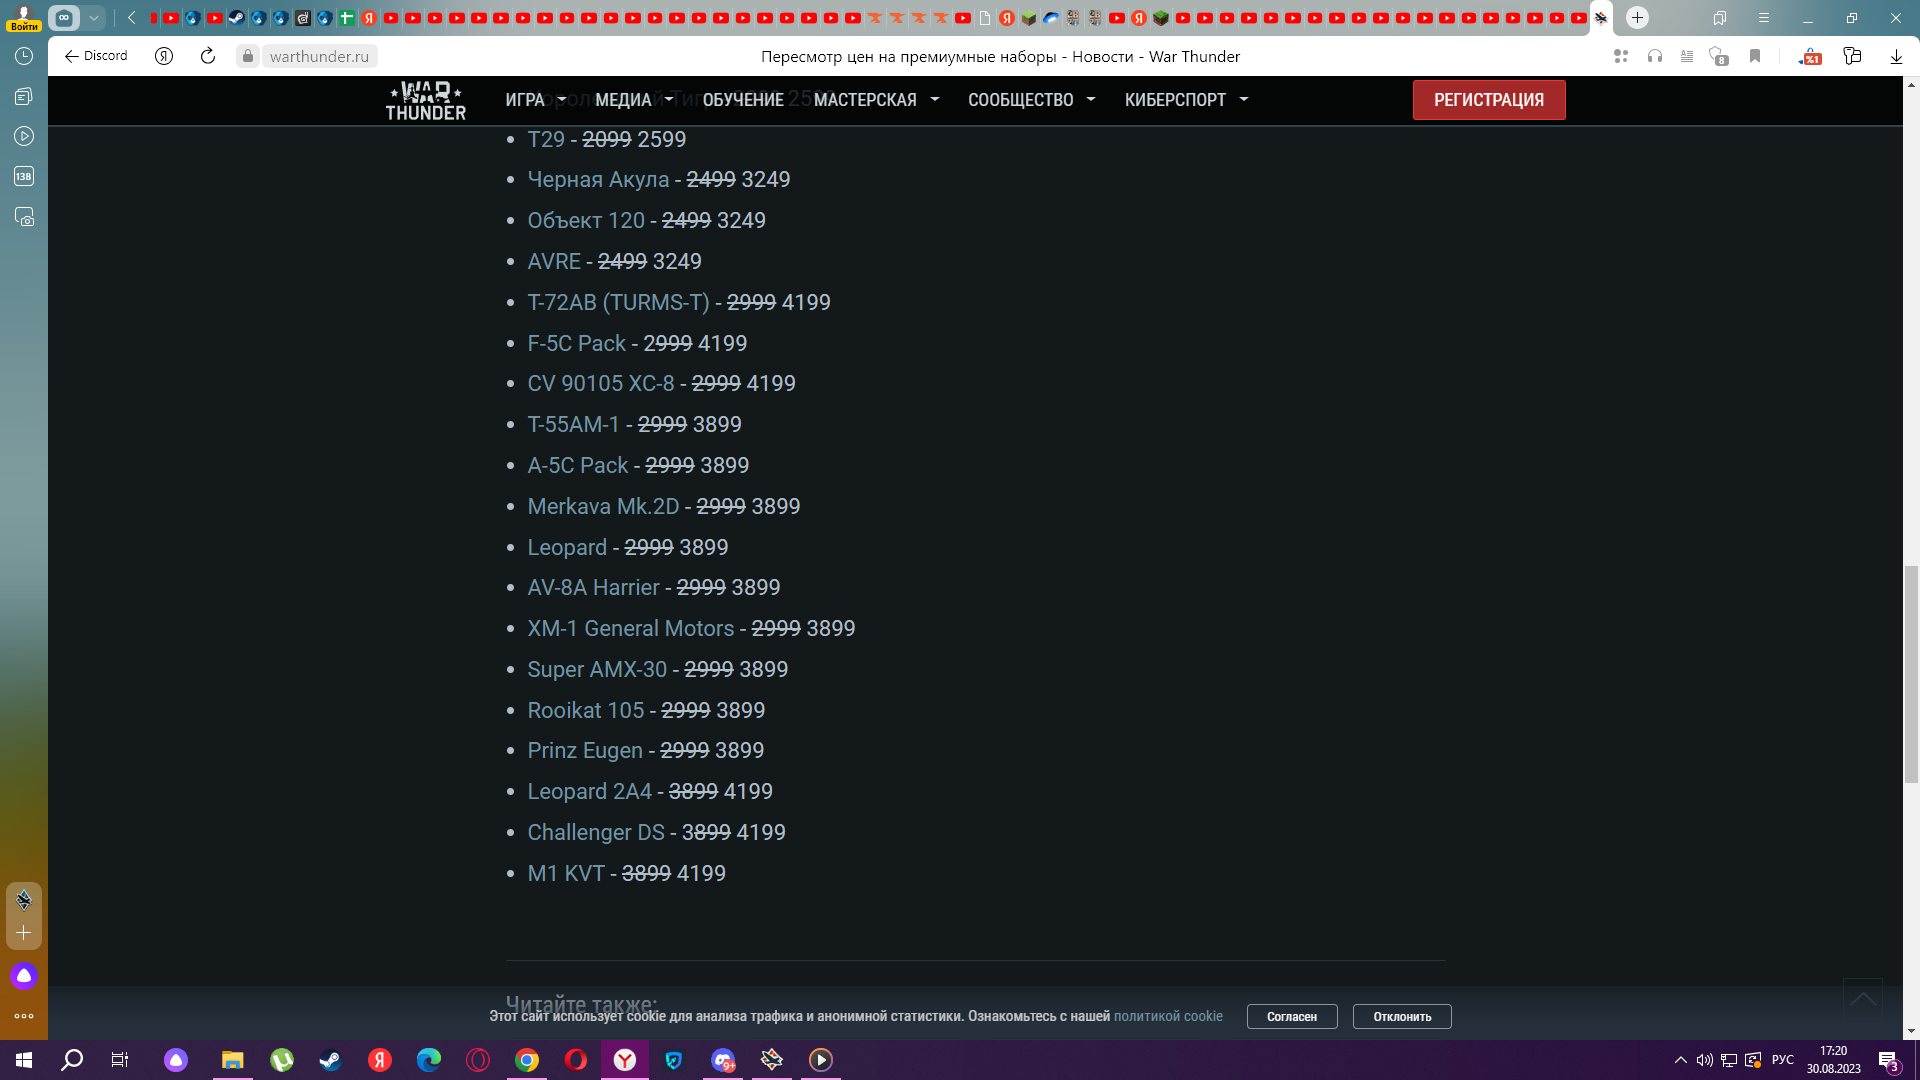Open the CV 90105 XC-8 link
Image resolution: width=1920 pixels, height=1080 pixels.
pos(601,384)
